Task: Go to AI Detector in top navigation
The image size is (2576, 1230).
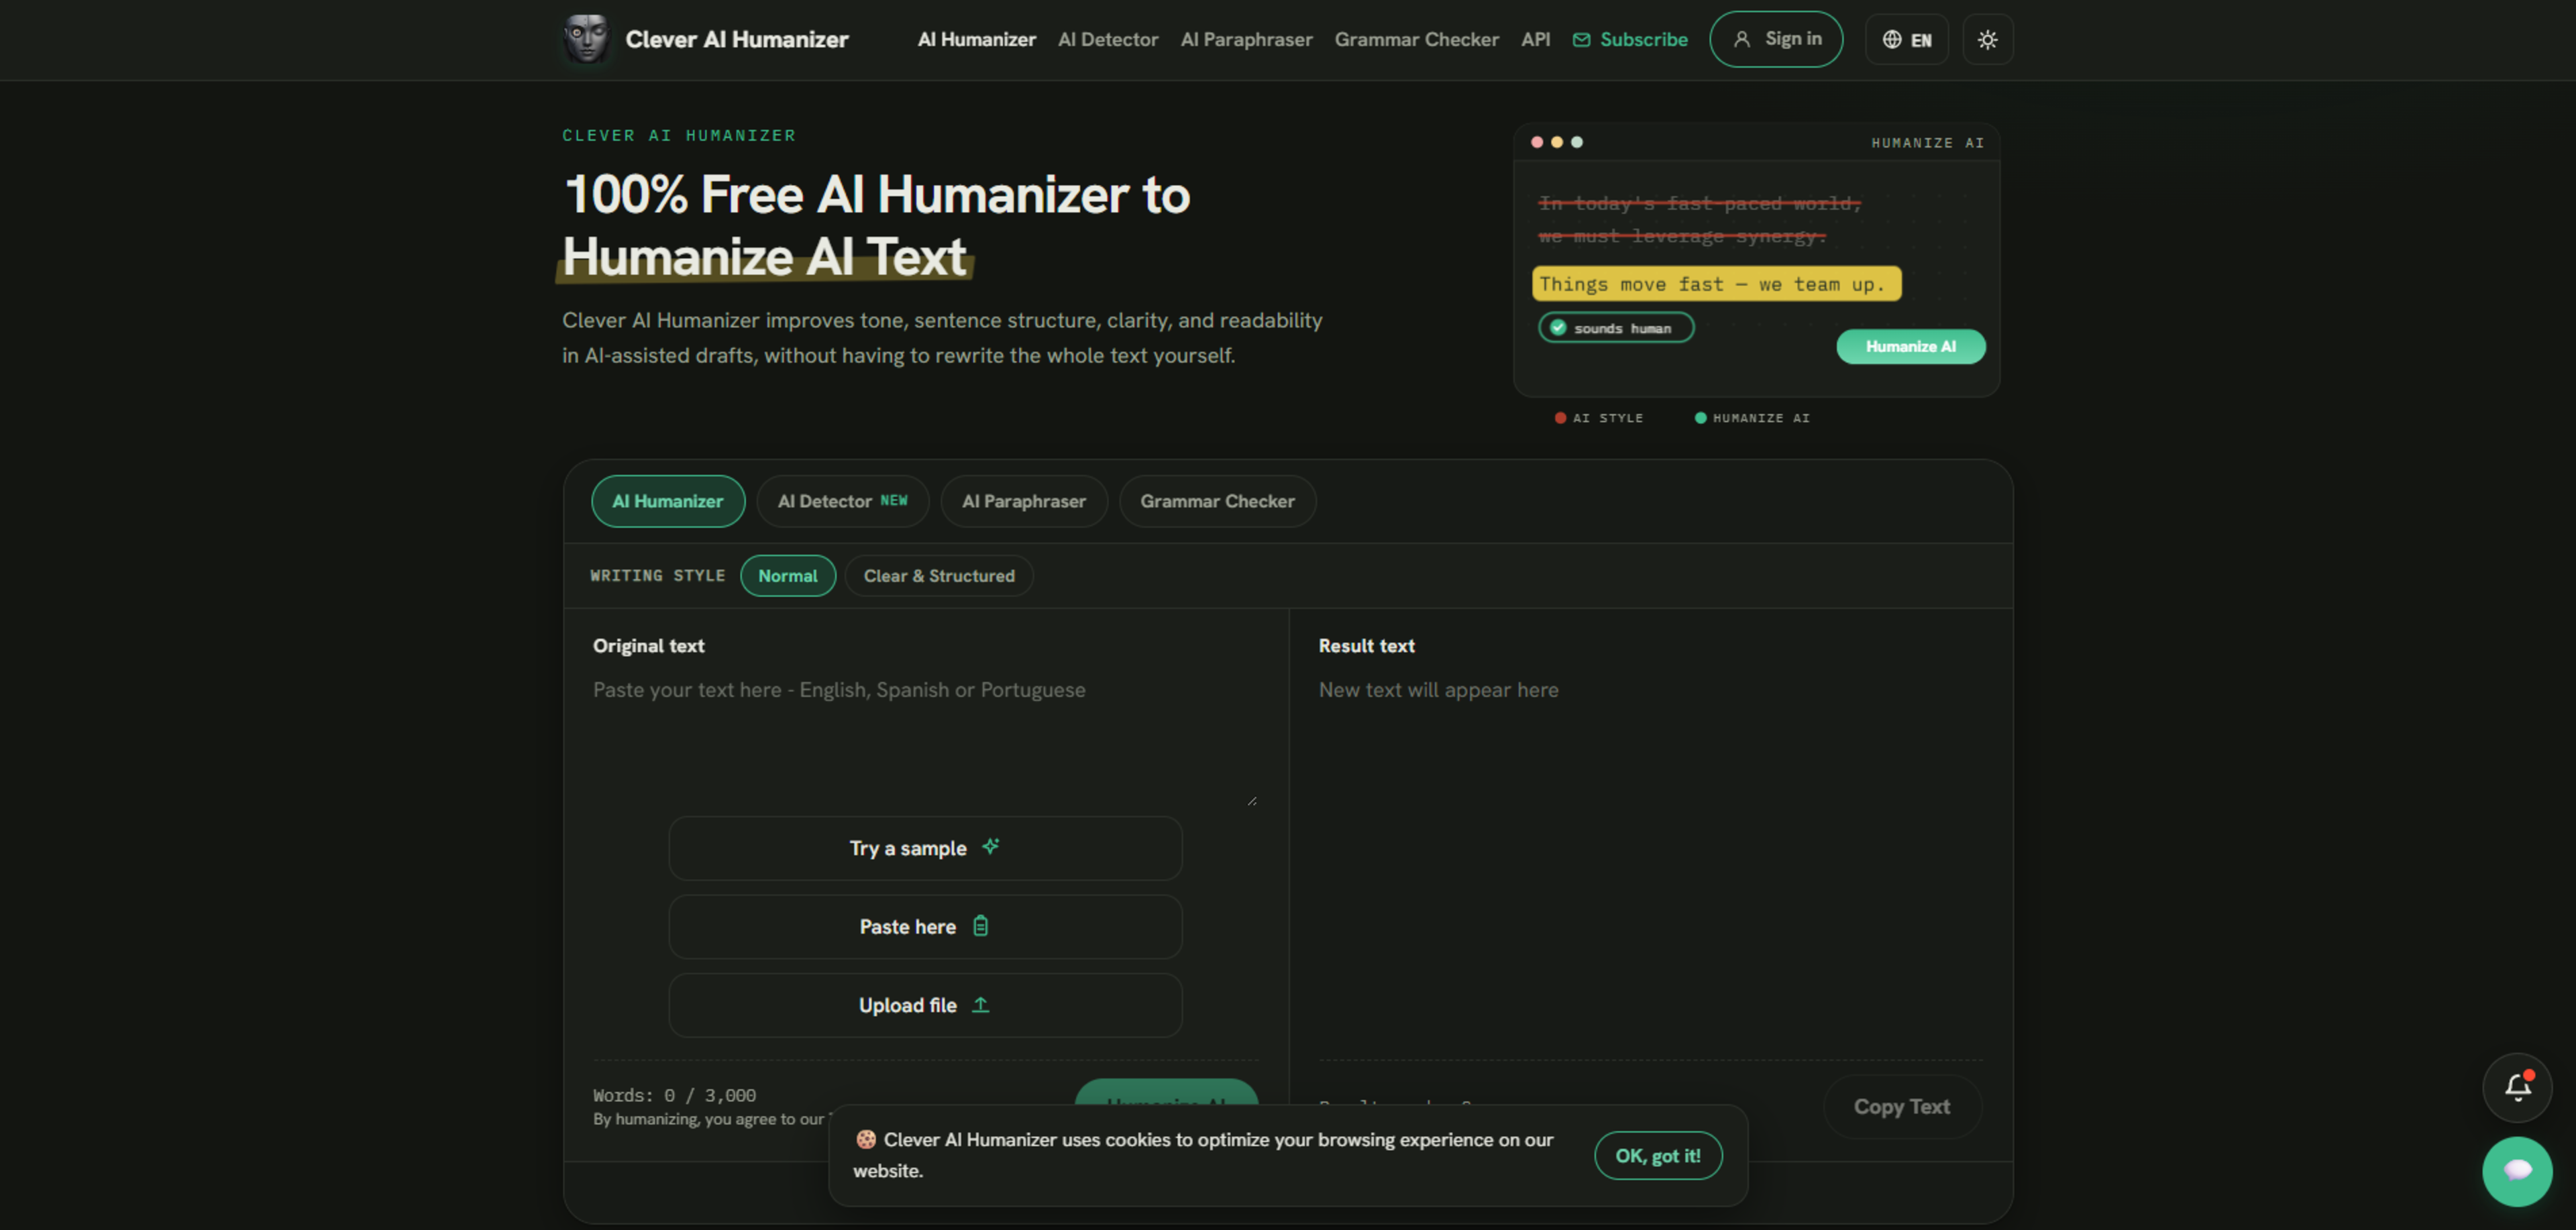Action: 1108,40
